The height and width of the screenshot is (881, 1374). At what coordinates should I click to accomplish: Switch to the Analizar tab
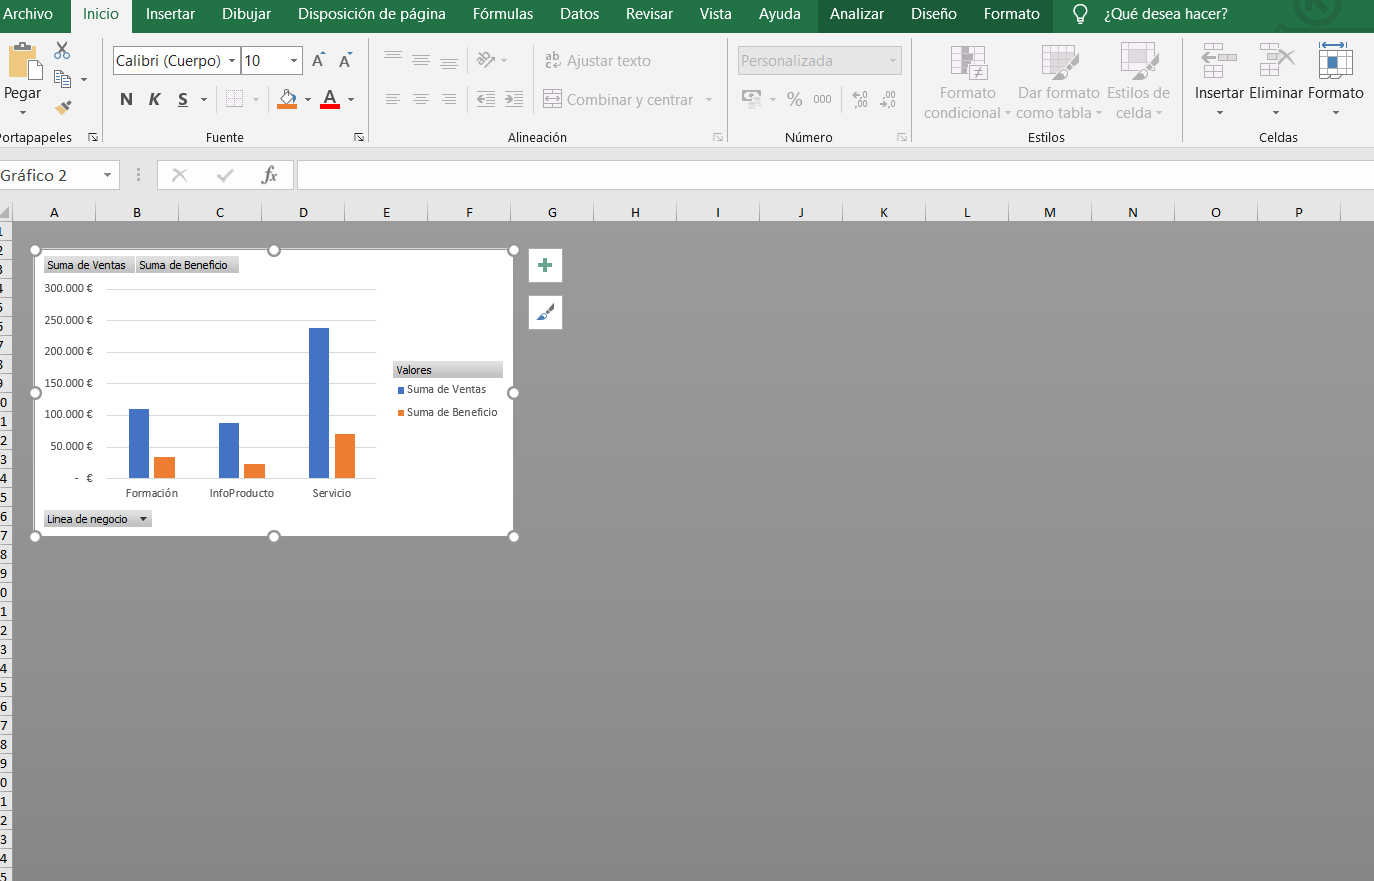tap(857, 14)
